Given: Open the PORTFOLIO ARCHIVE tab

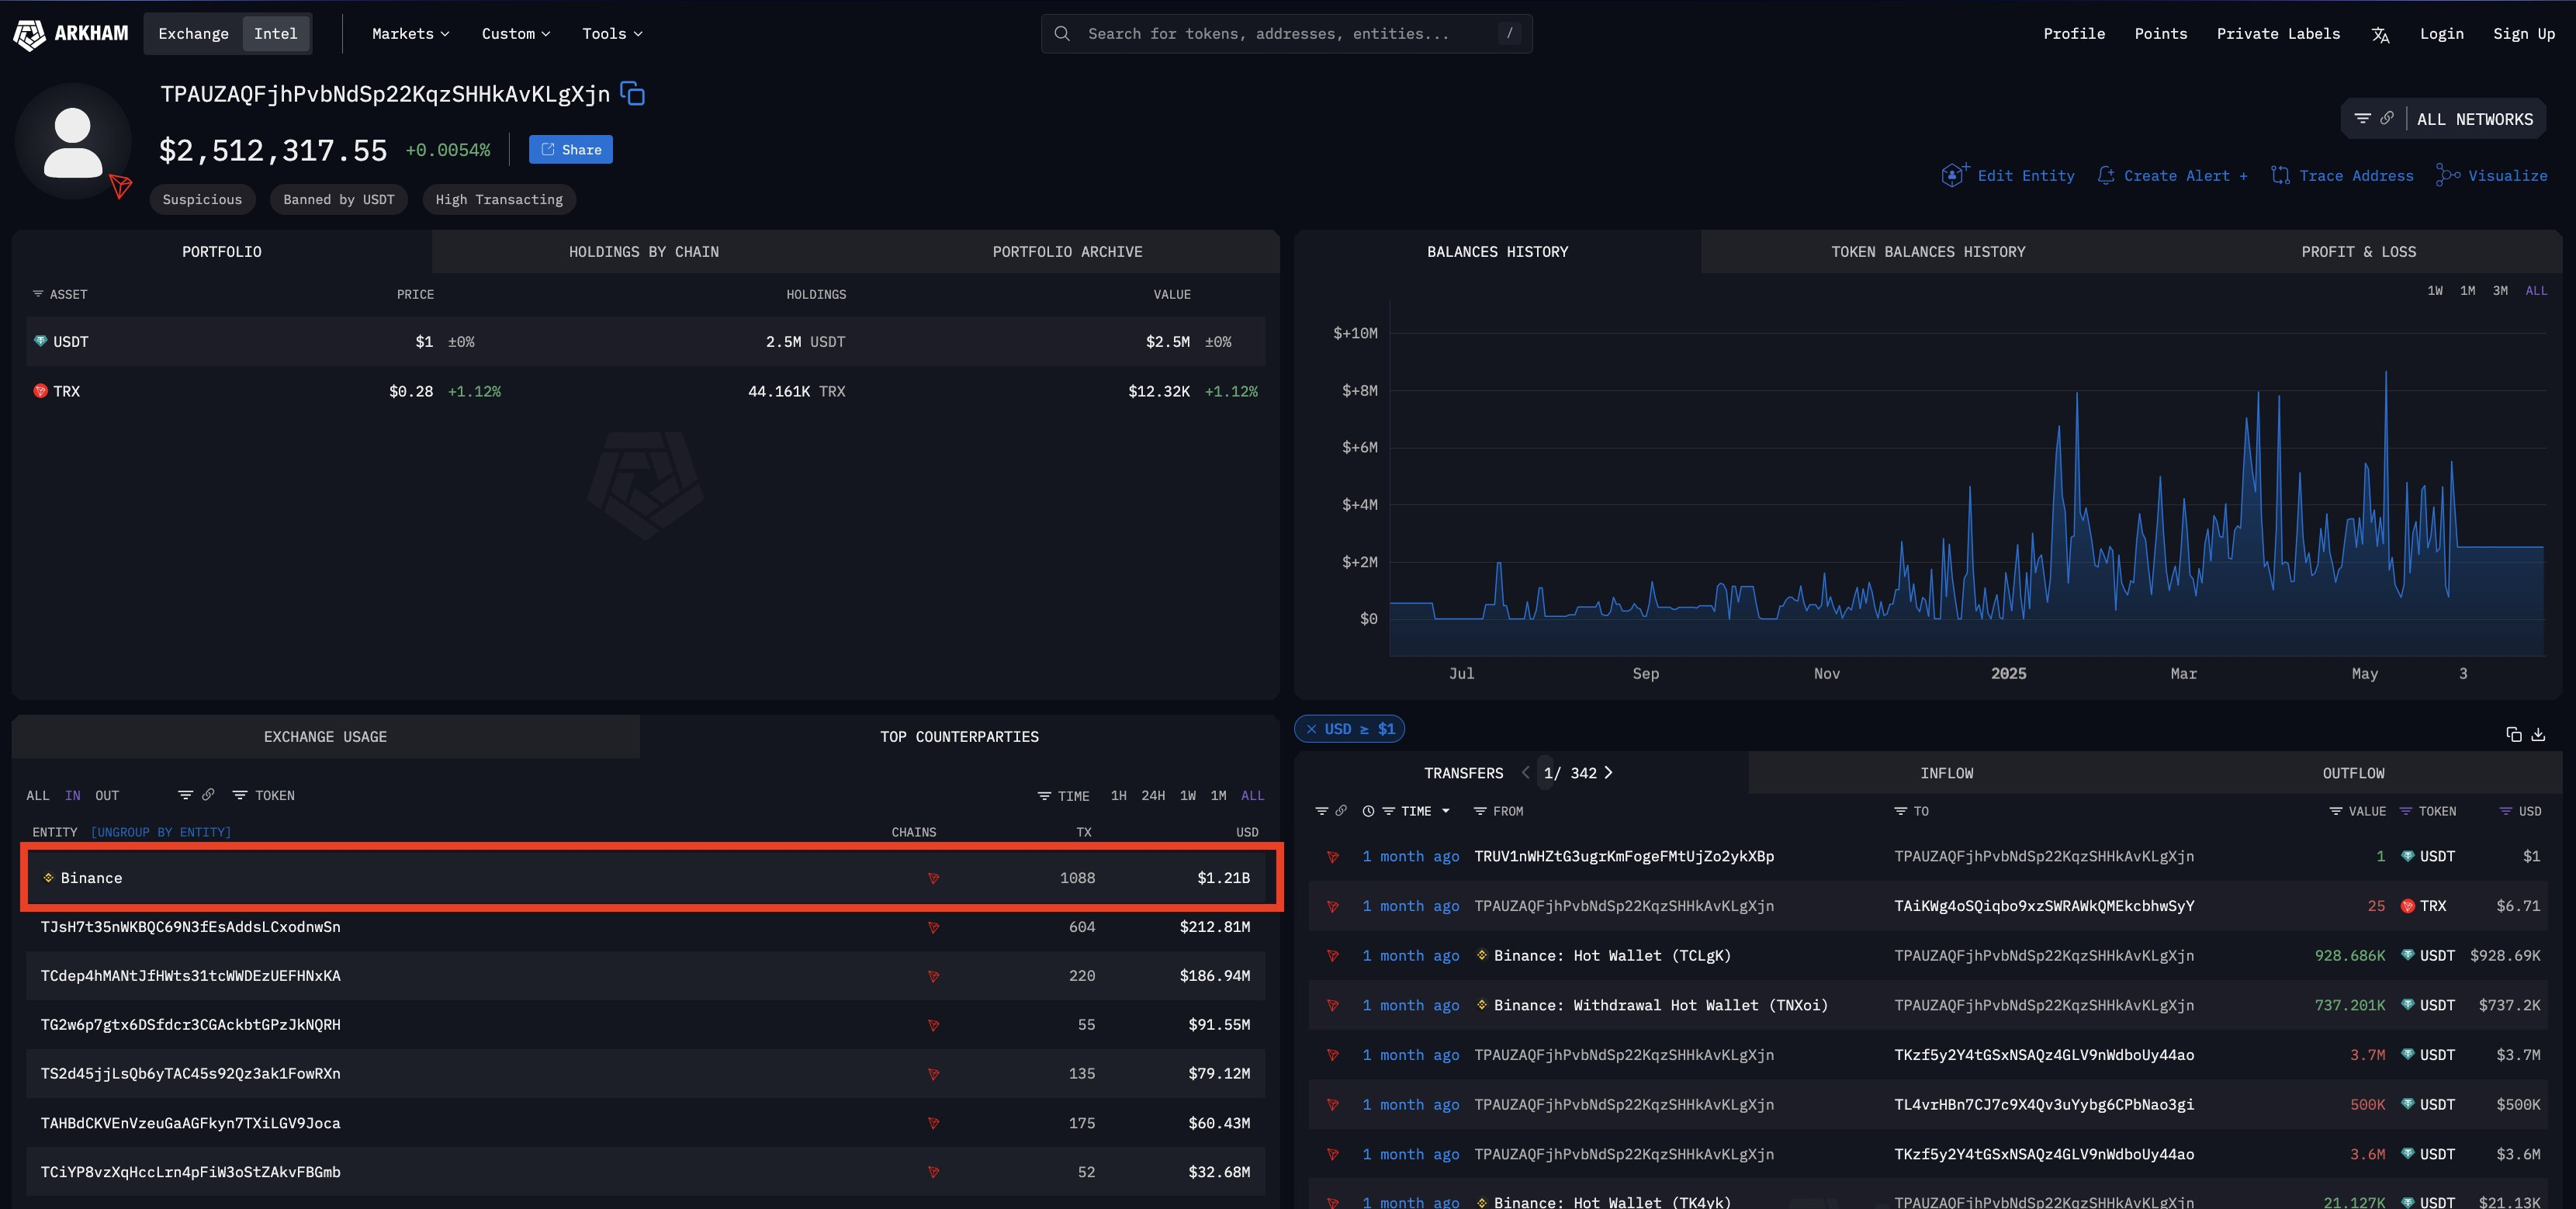Looking at the screenshot, I should [x=1067, y=251].
